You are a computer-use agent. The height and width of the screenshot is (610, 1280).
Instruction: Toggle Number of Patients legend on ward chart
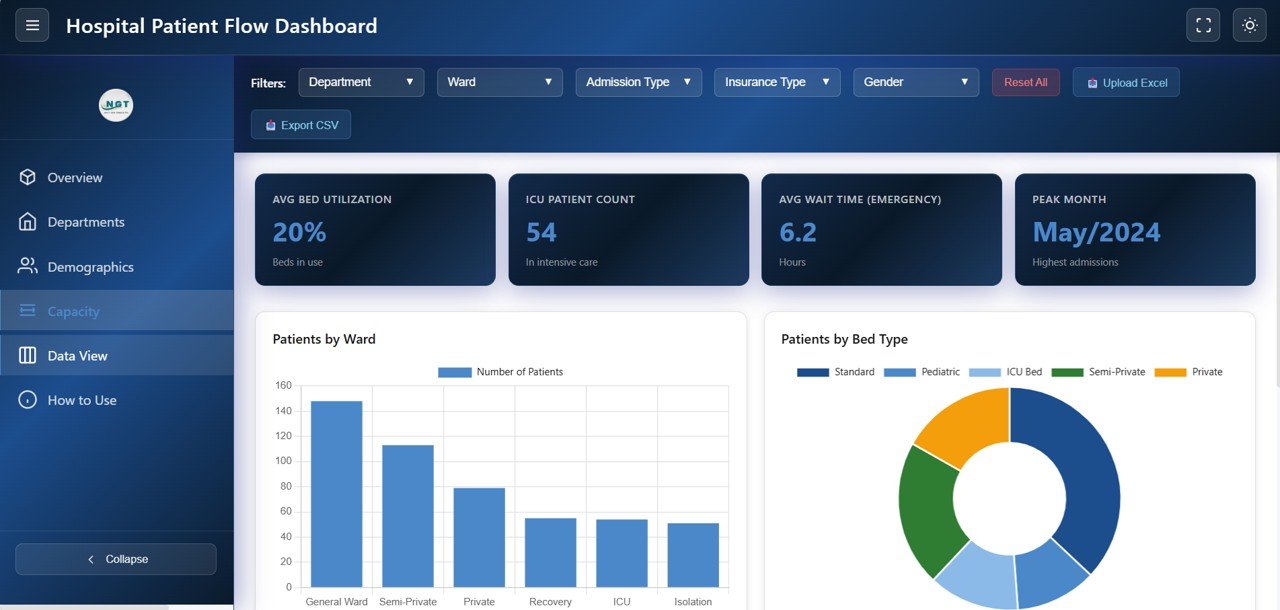point(500,371)
